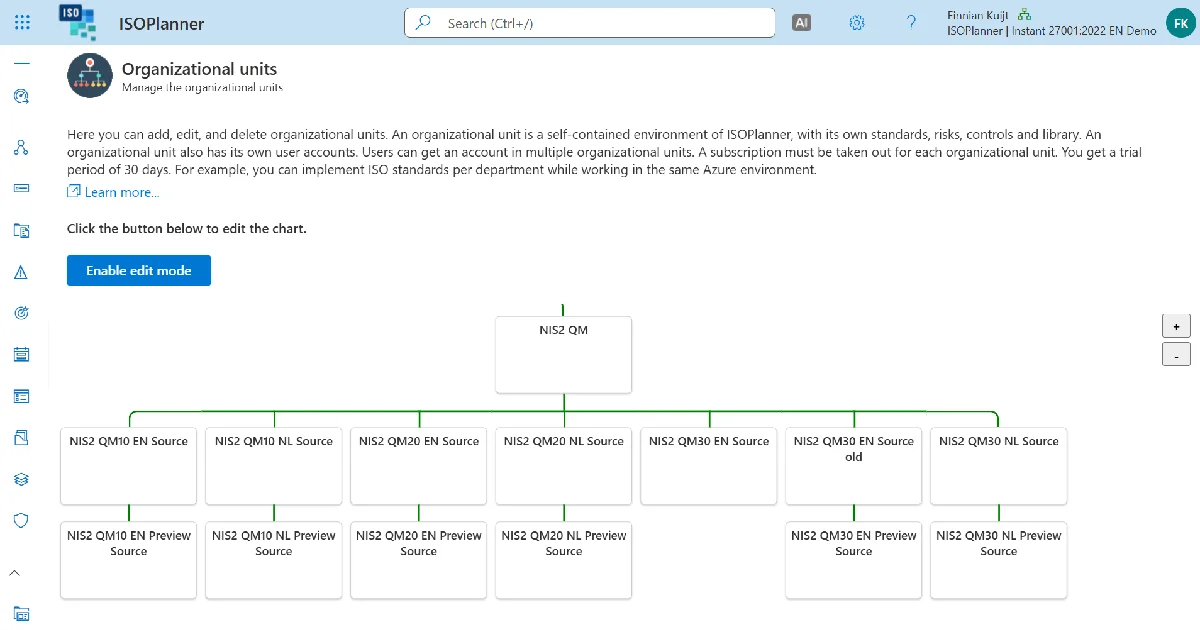Viewport: 1200px width, 630px height.
Task: Open the FK user avatar menu
Action: [x=1179, y=22]
